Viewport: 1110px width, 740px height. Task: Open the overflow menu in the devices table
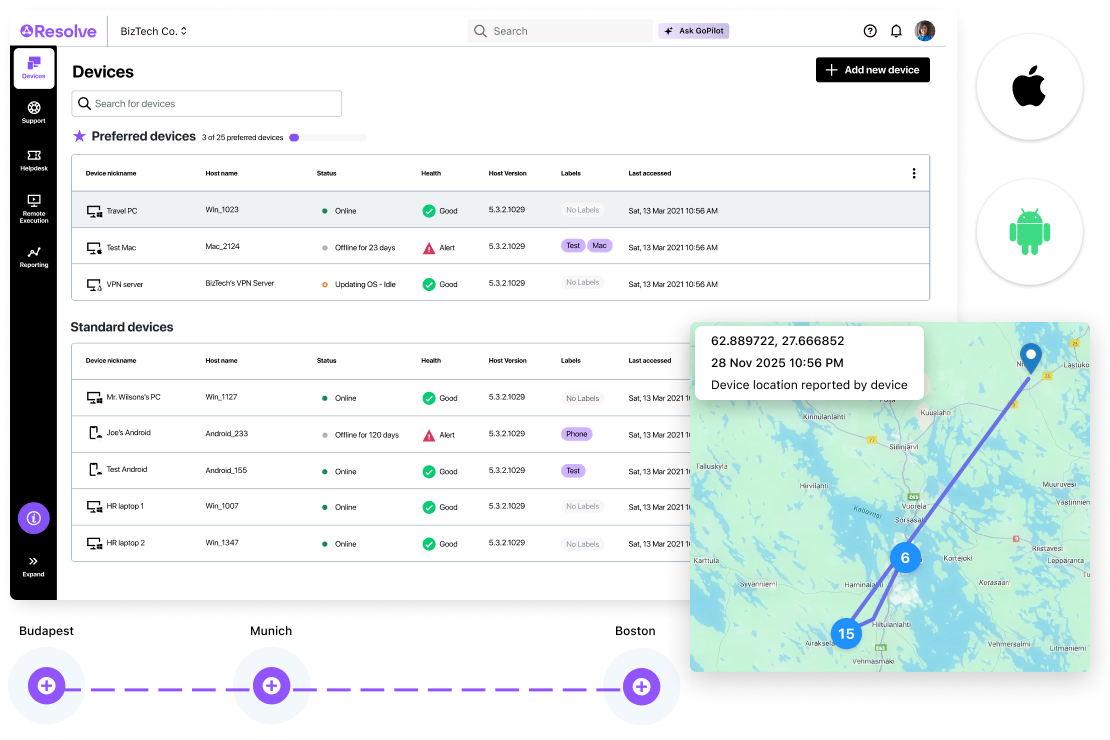(x=913, y=172)
